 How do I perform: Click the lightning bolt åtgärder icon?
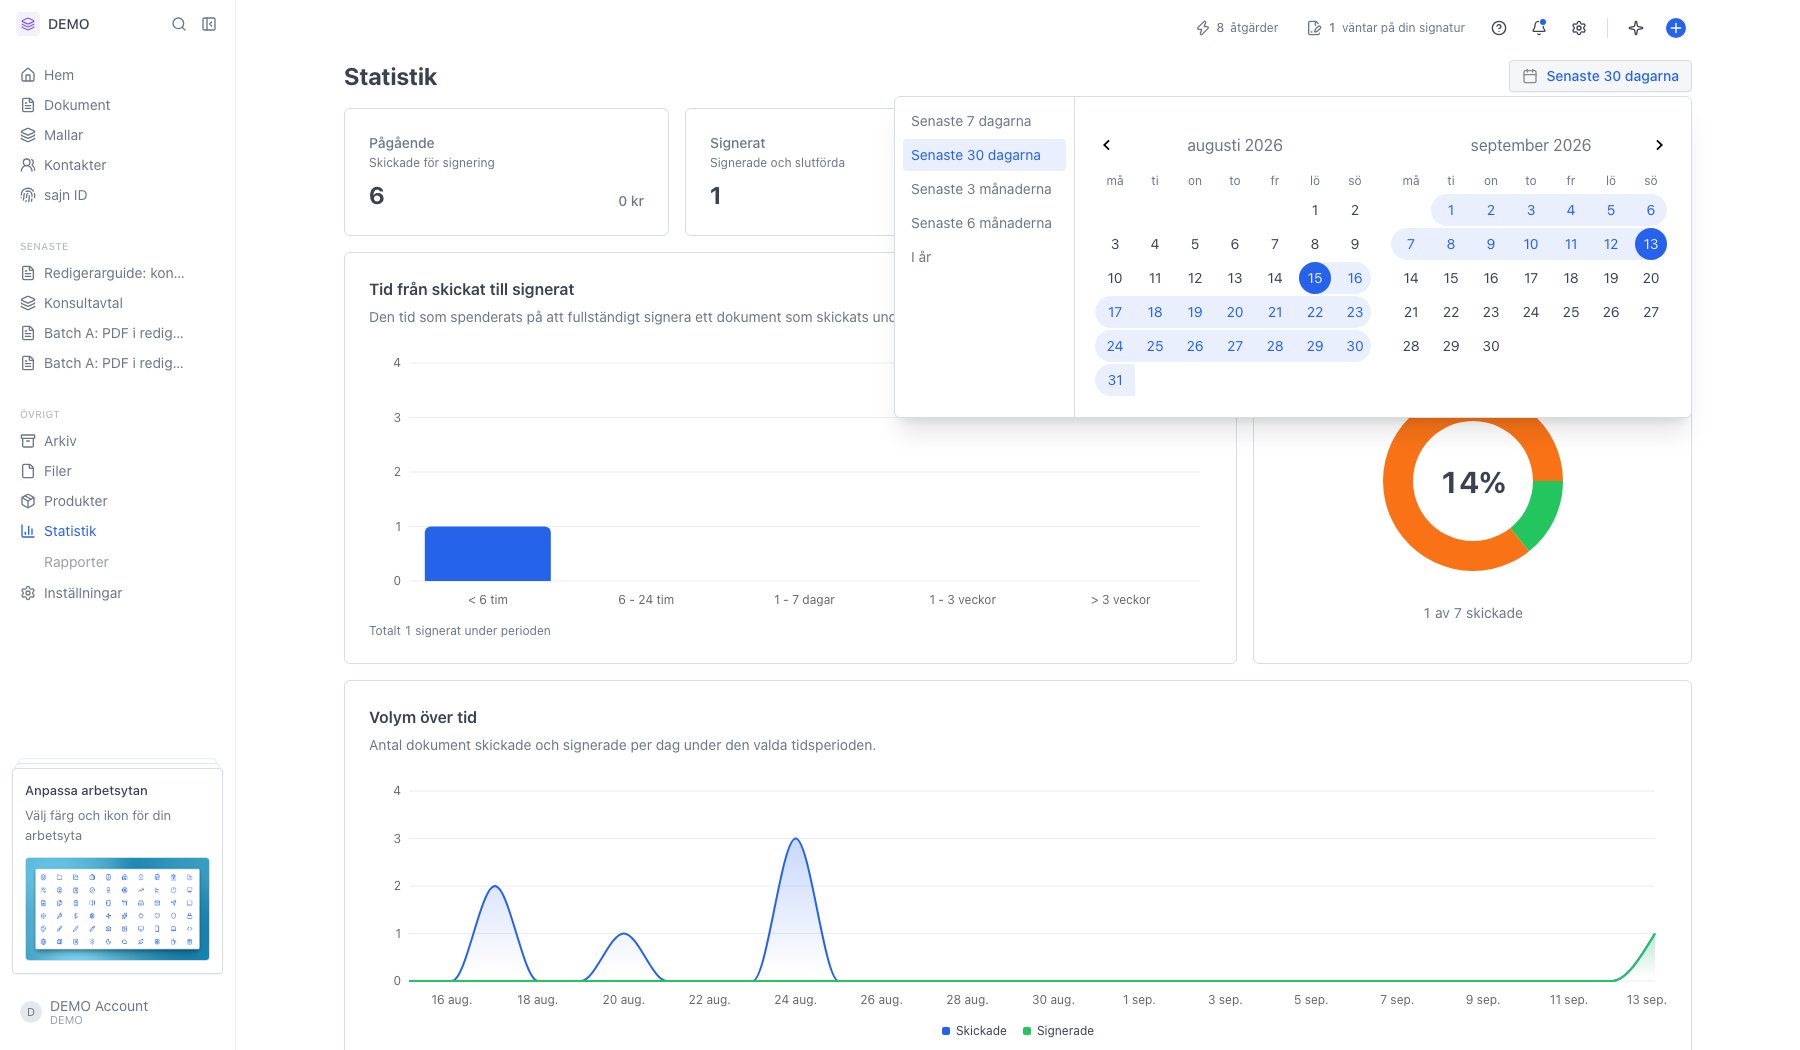[1203, 28]
